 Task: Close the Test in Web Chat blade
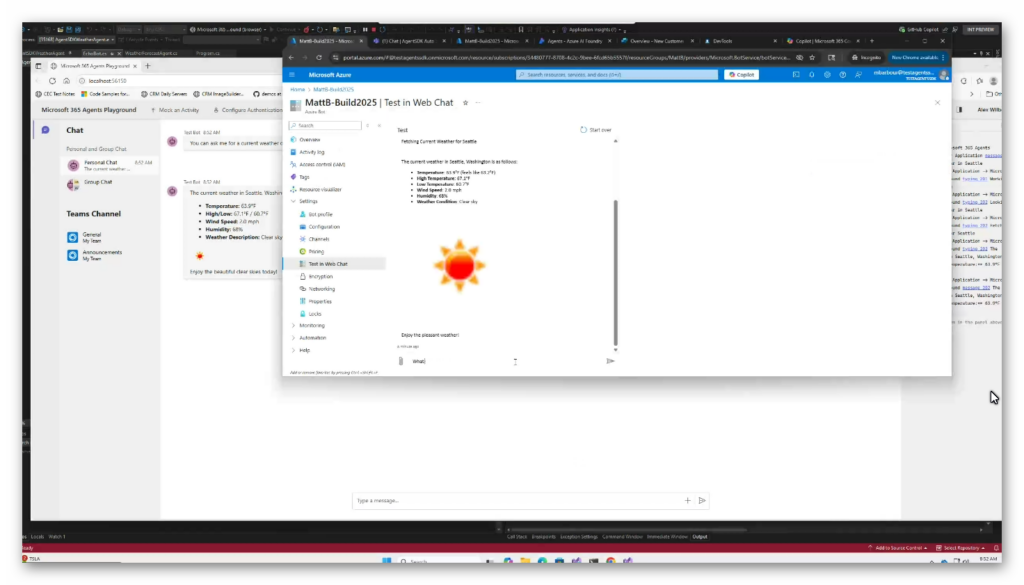click(x=938, y=103)
